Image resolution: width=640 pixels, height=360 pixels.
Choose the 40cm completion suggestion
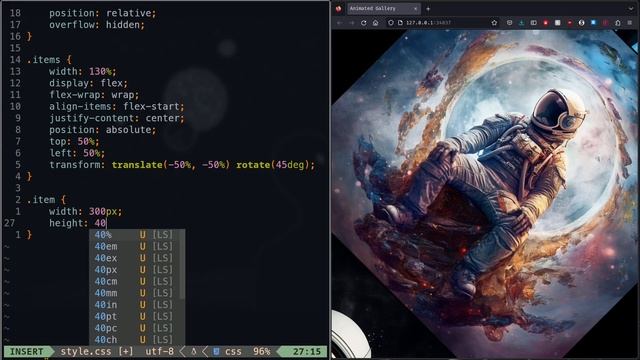(x=137, y=282)
